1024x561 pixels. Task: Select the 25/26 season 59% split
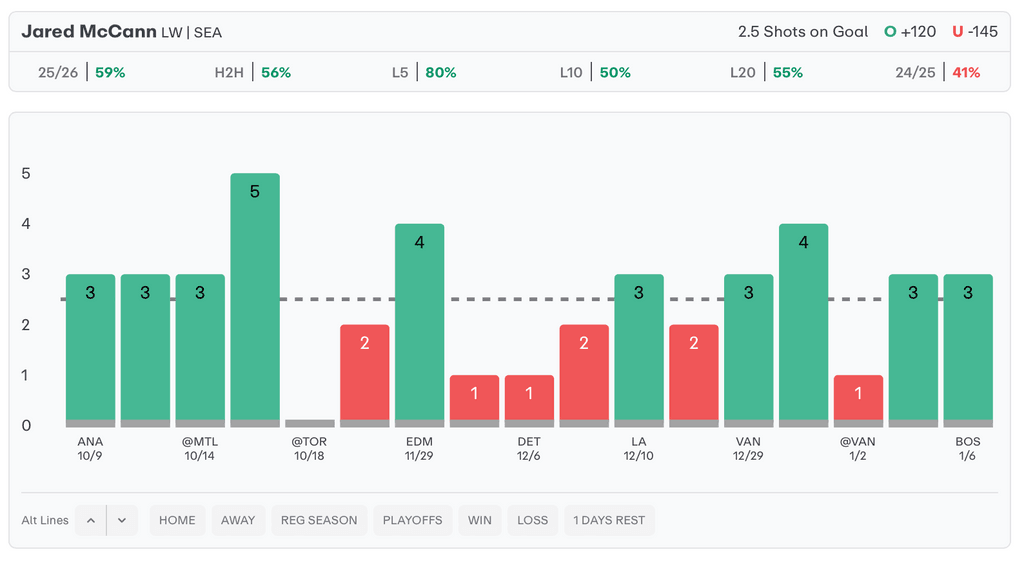click(x=81, y=73)
